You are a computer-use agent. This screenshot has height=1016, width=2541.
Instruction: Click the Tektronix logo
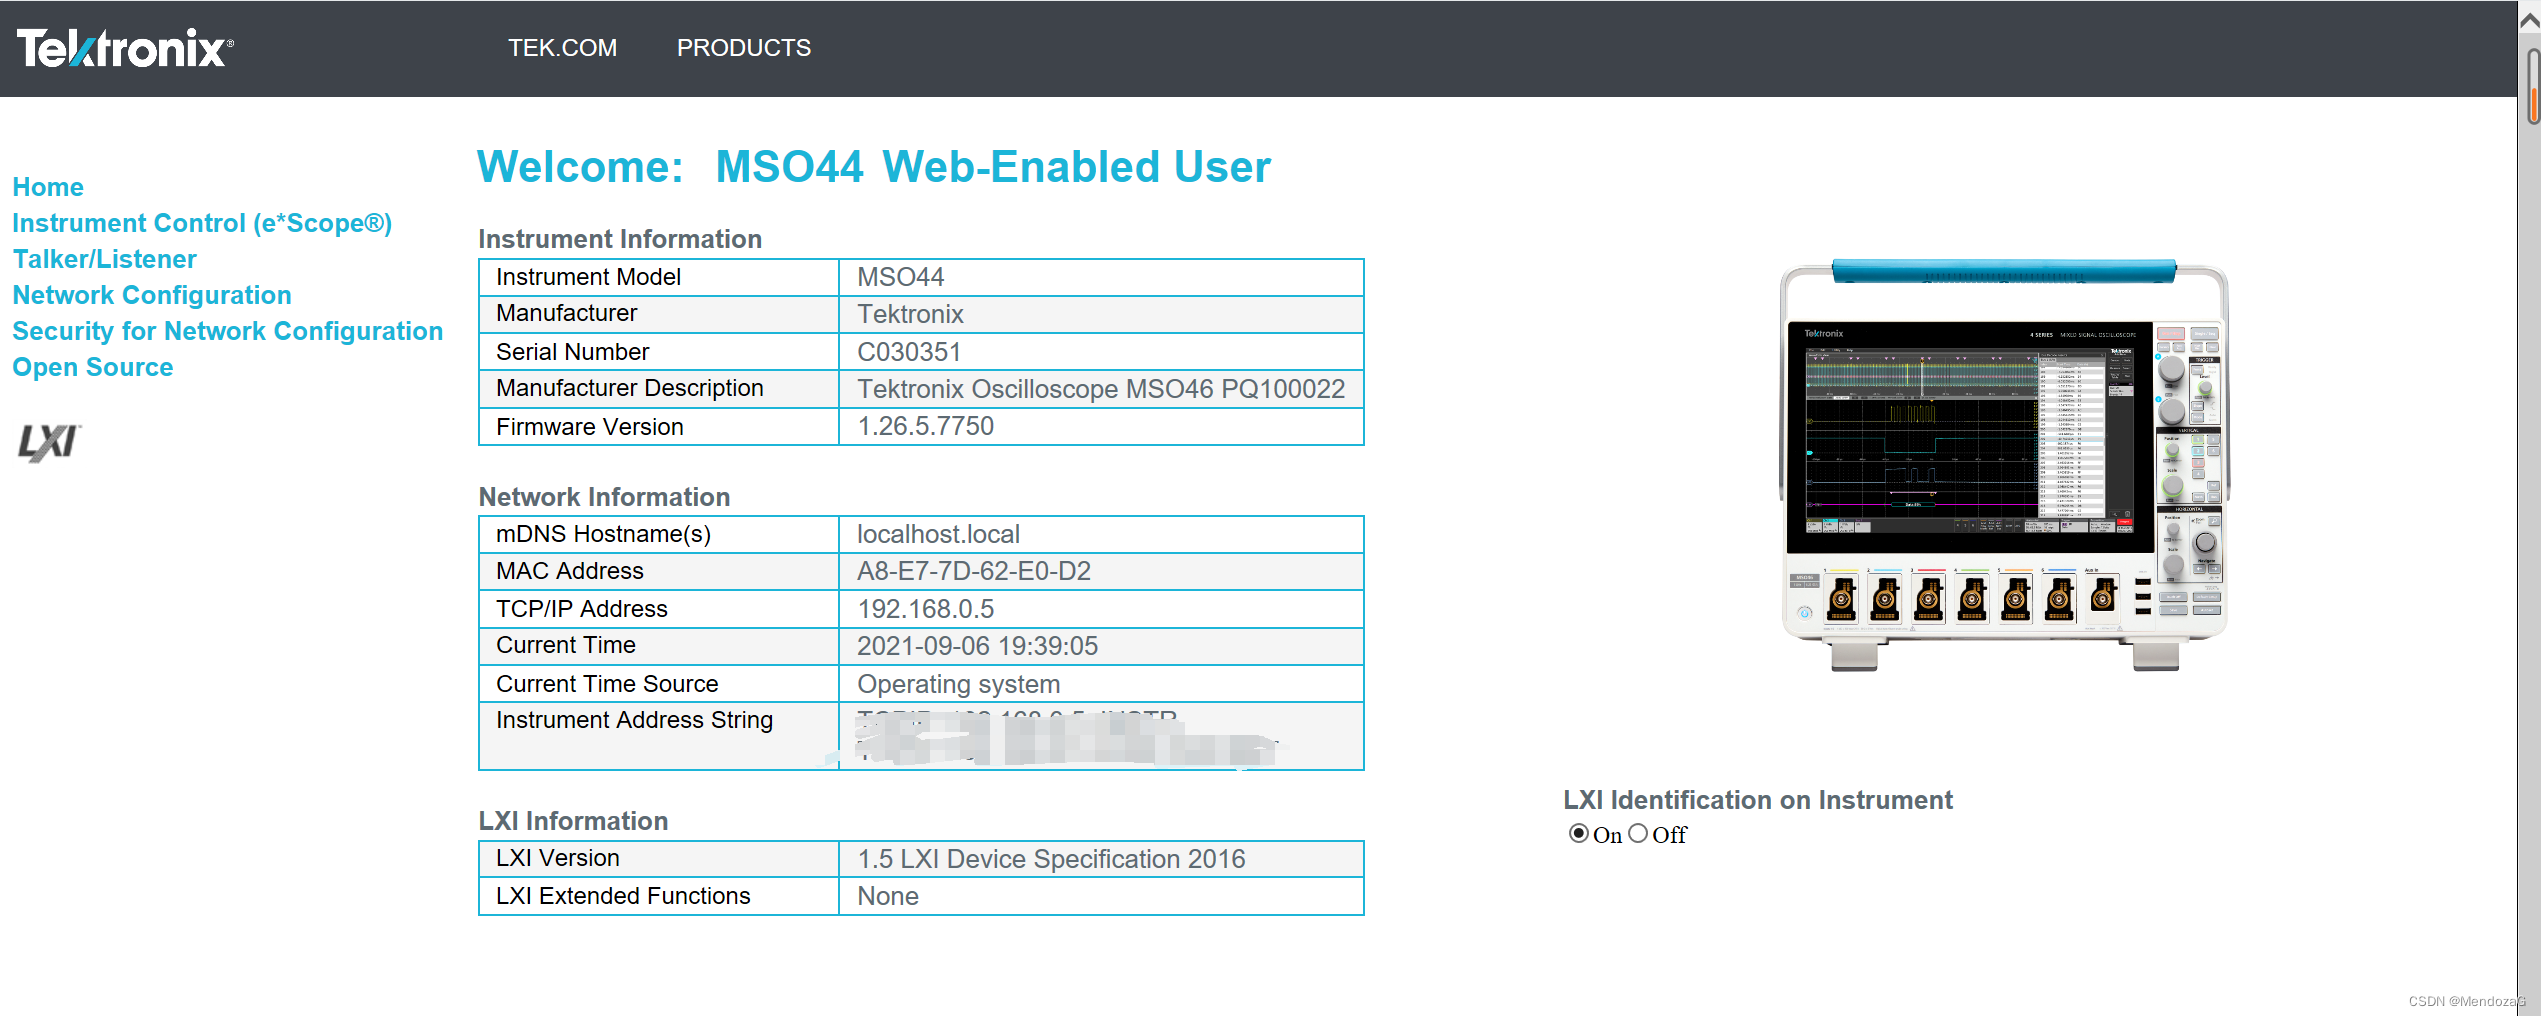pyautogui.click(x=125, y=48)
